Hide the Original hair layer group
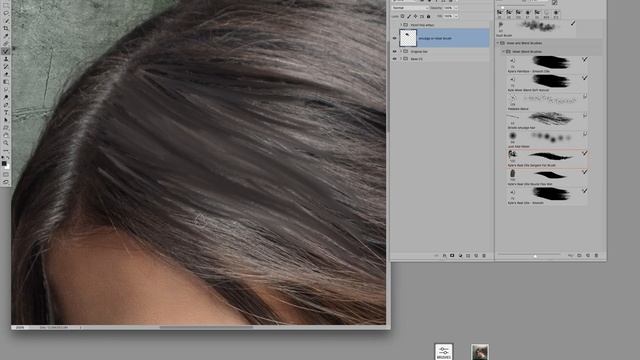 (x=394, y=52)
